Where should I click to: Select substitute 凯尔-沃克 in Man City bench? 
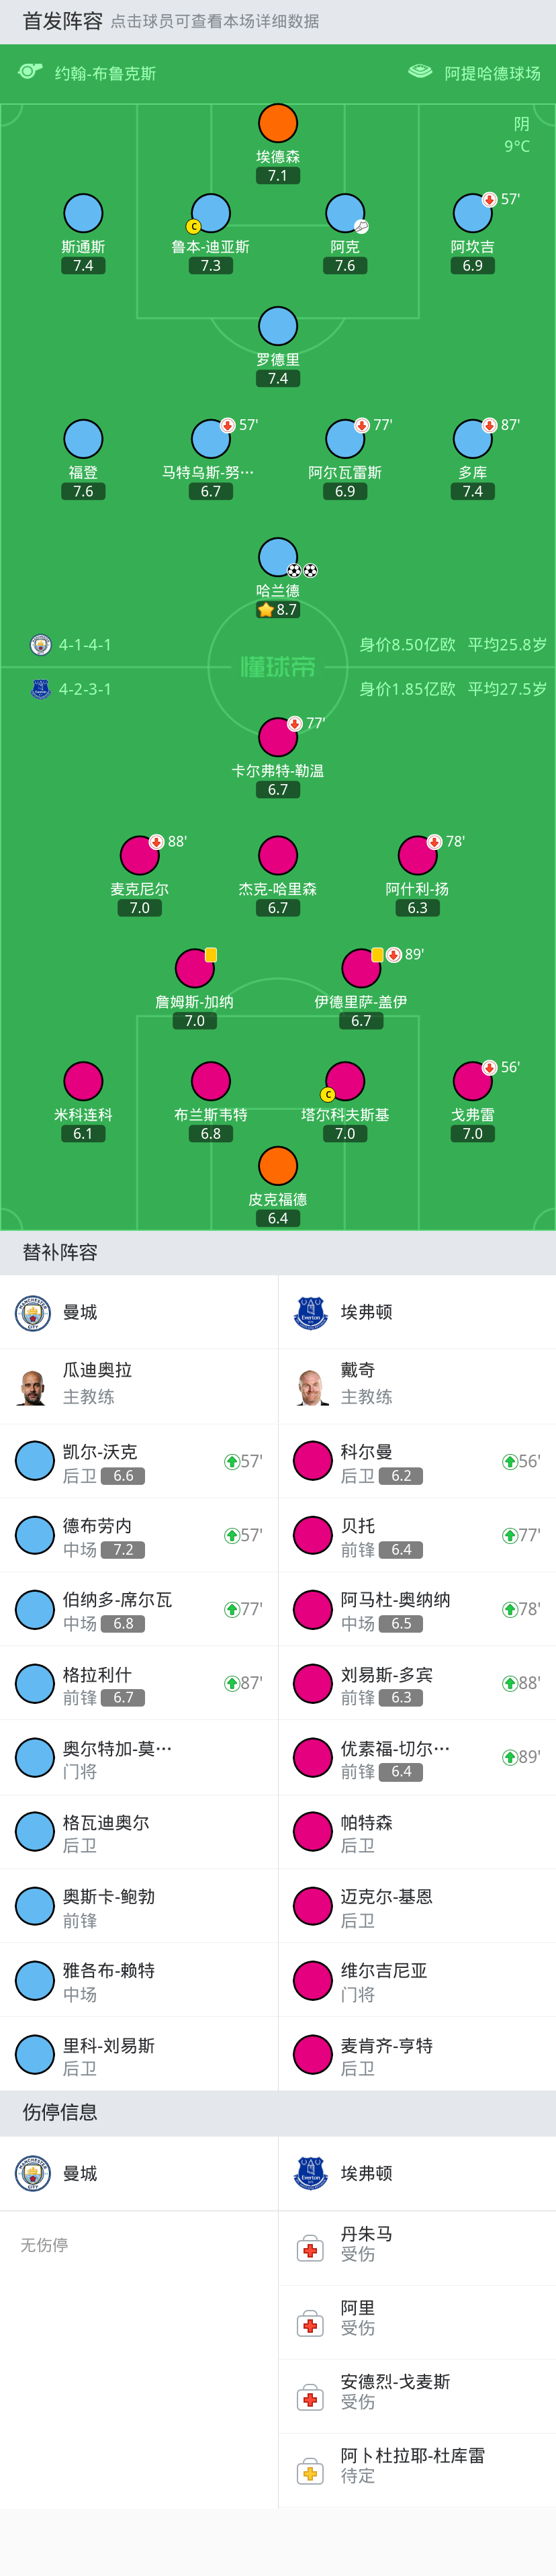[138, 1462]
